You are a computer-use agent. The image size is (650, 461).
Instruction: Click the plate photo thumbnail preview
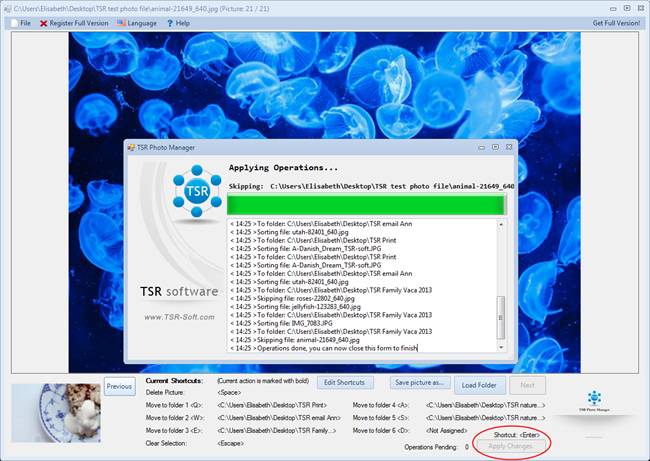tap(55, 413)
